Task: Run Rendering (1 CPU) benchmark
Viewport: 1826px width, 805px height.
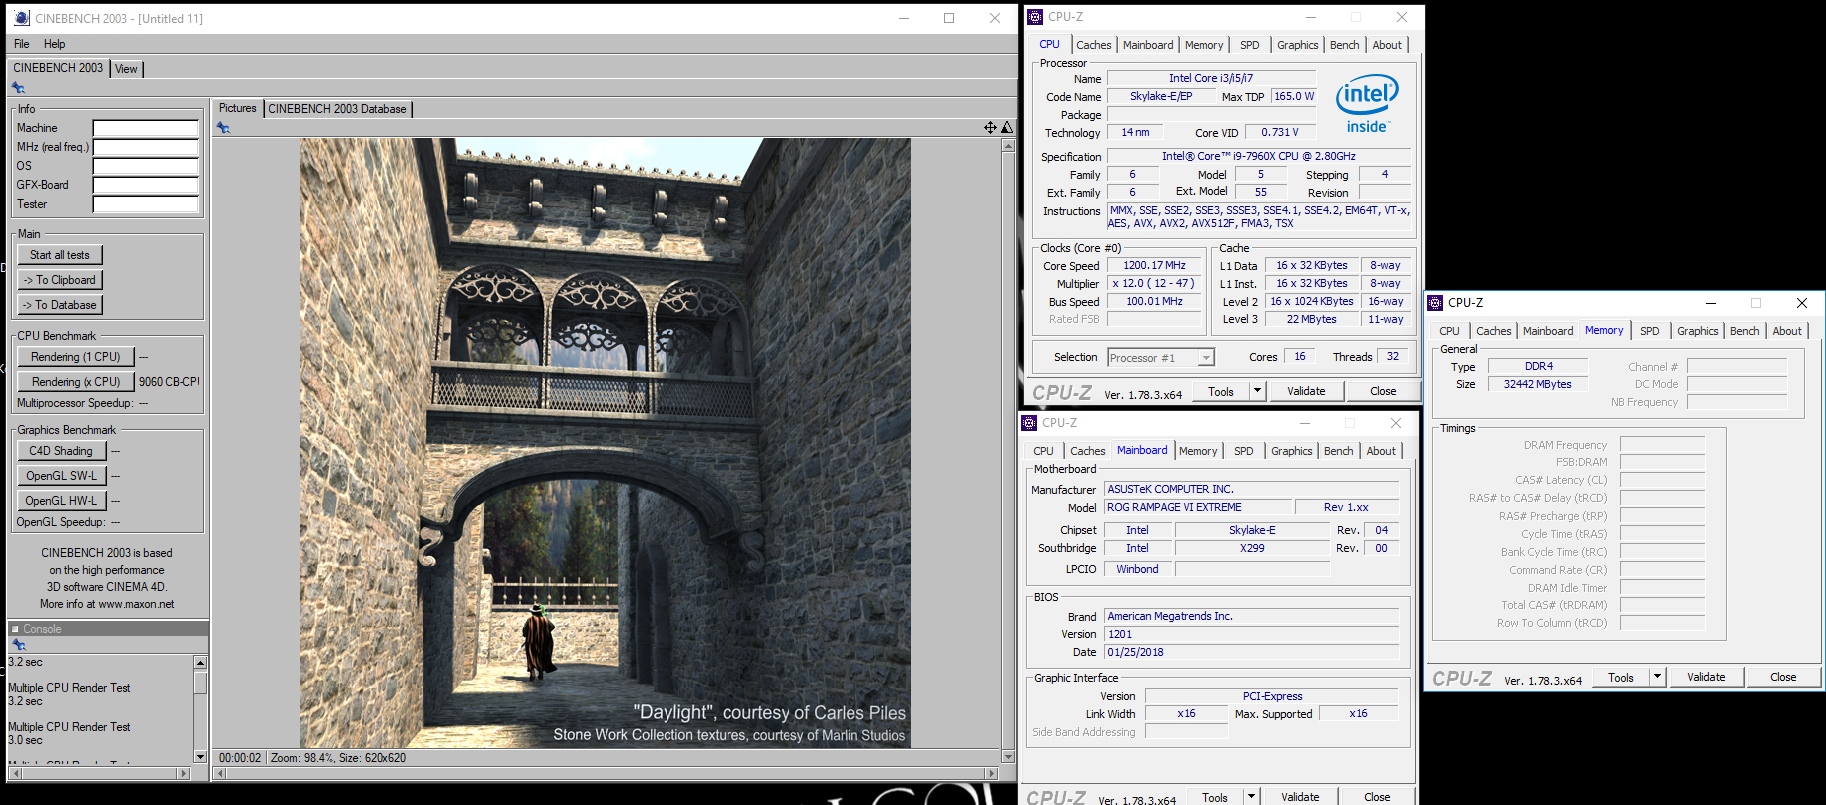Action: 75,357
